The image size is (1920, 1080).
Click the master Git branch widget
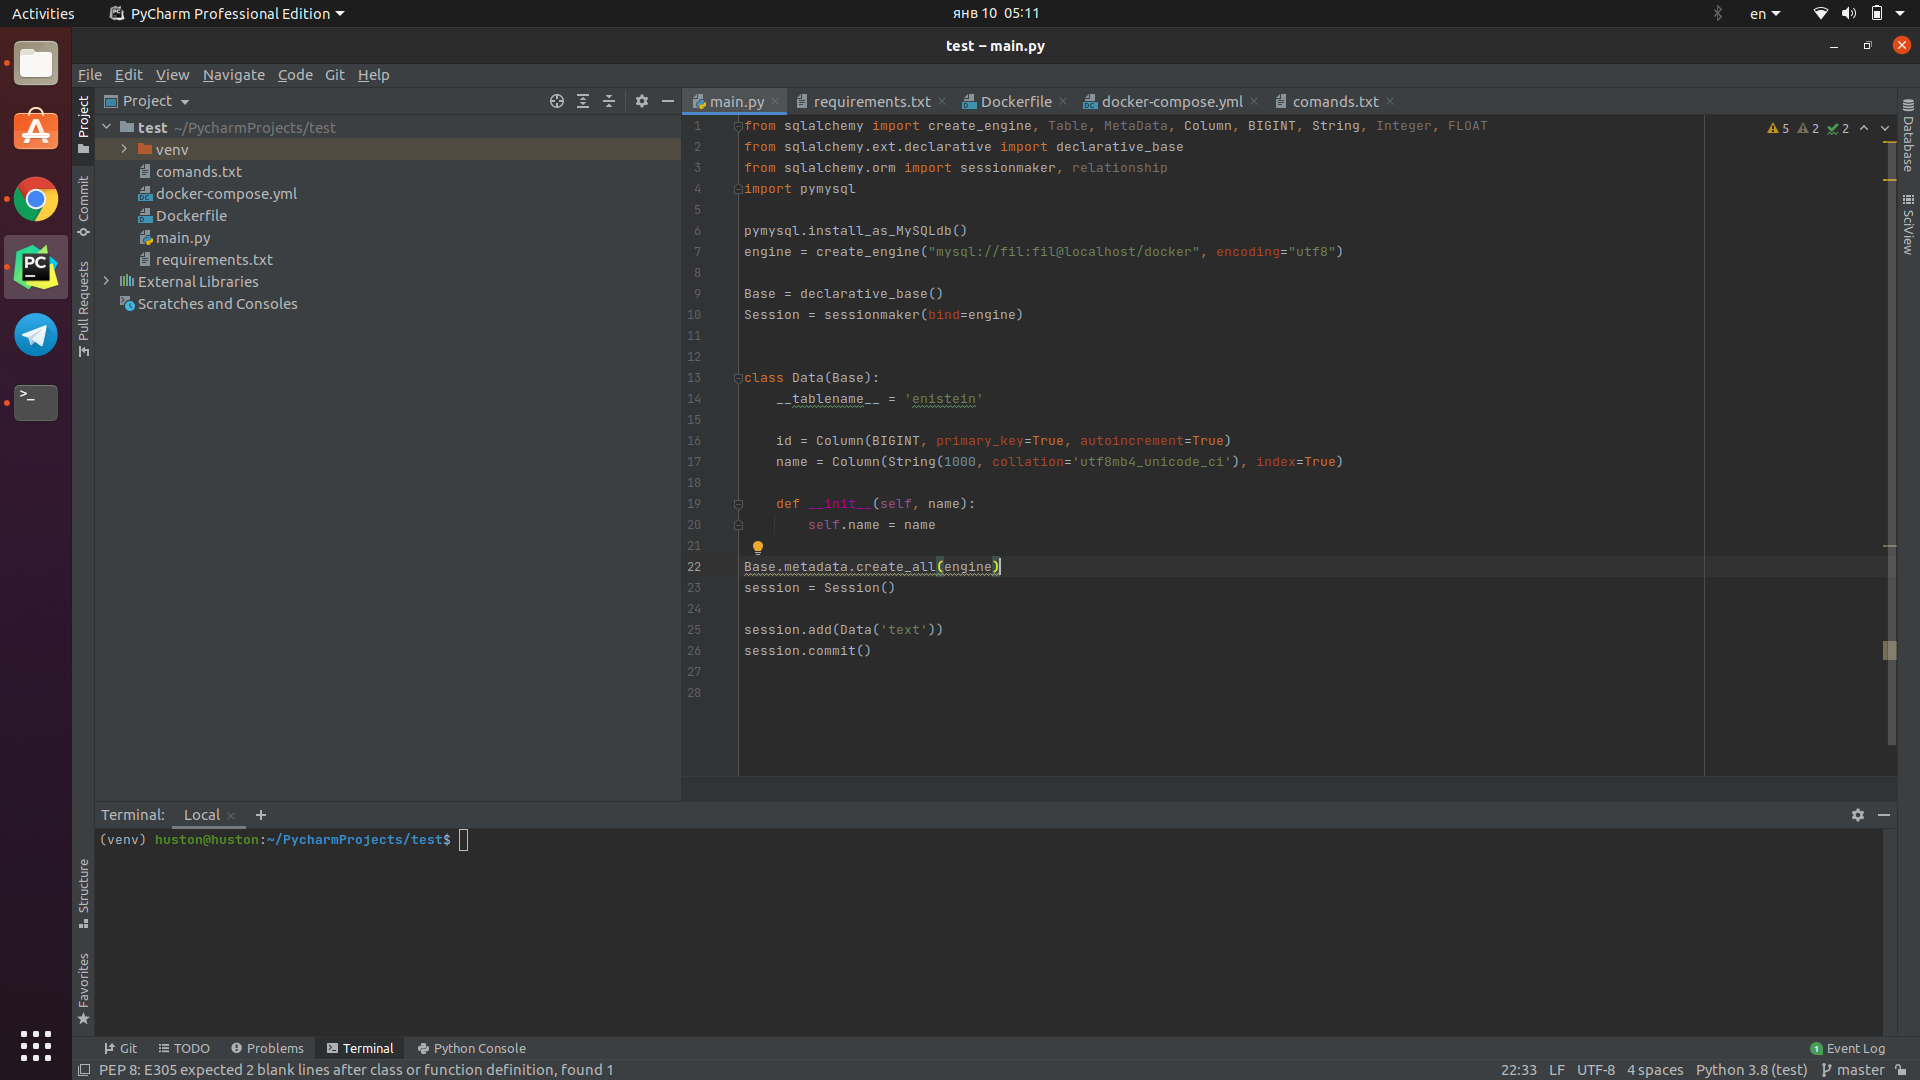tap(1852, 1070)
